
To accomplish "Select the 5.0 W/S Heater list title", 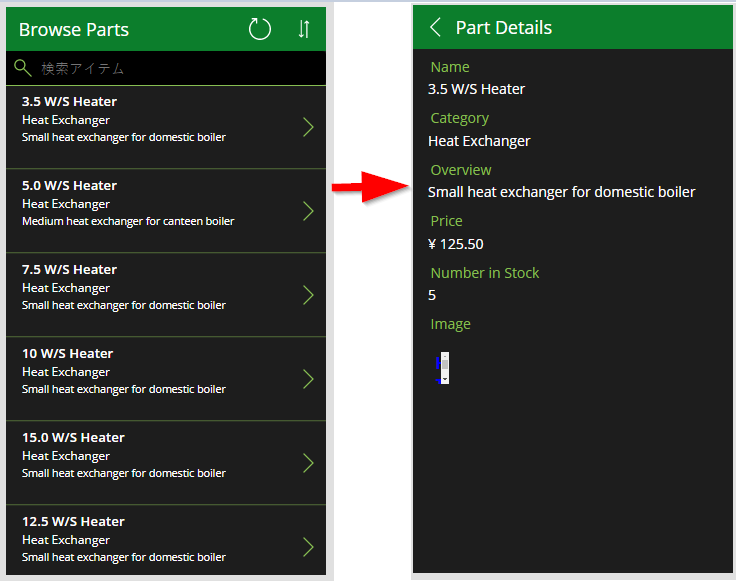I will click(69, 185).
